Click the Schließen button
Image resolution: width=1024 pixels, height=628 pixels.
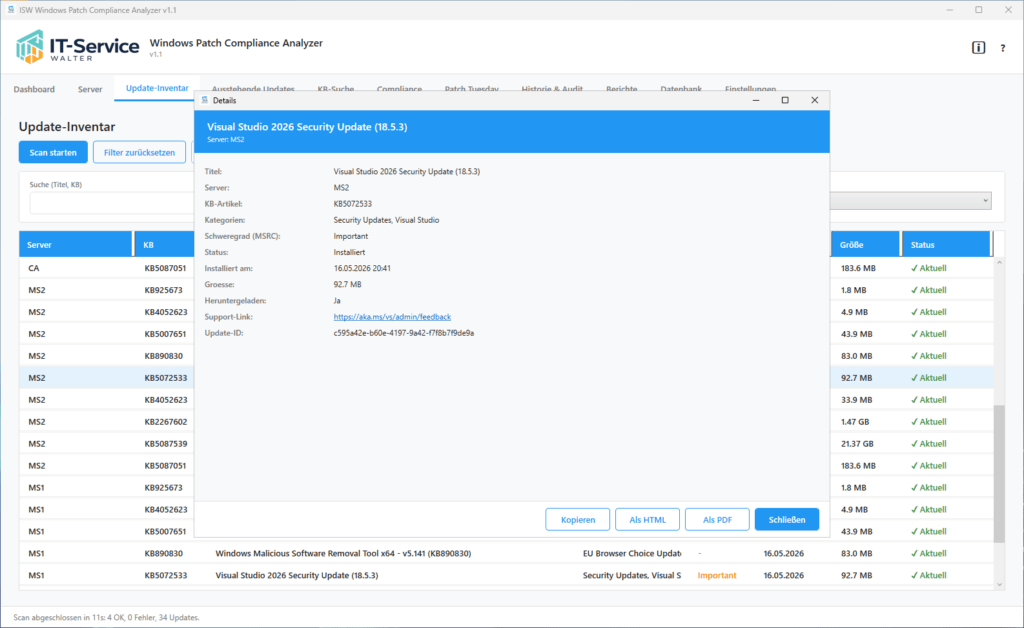click(x=787, y=520)
